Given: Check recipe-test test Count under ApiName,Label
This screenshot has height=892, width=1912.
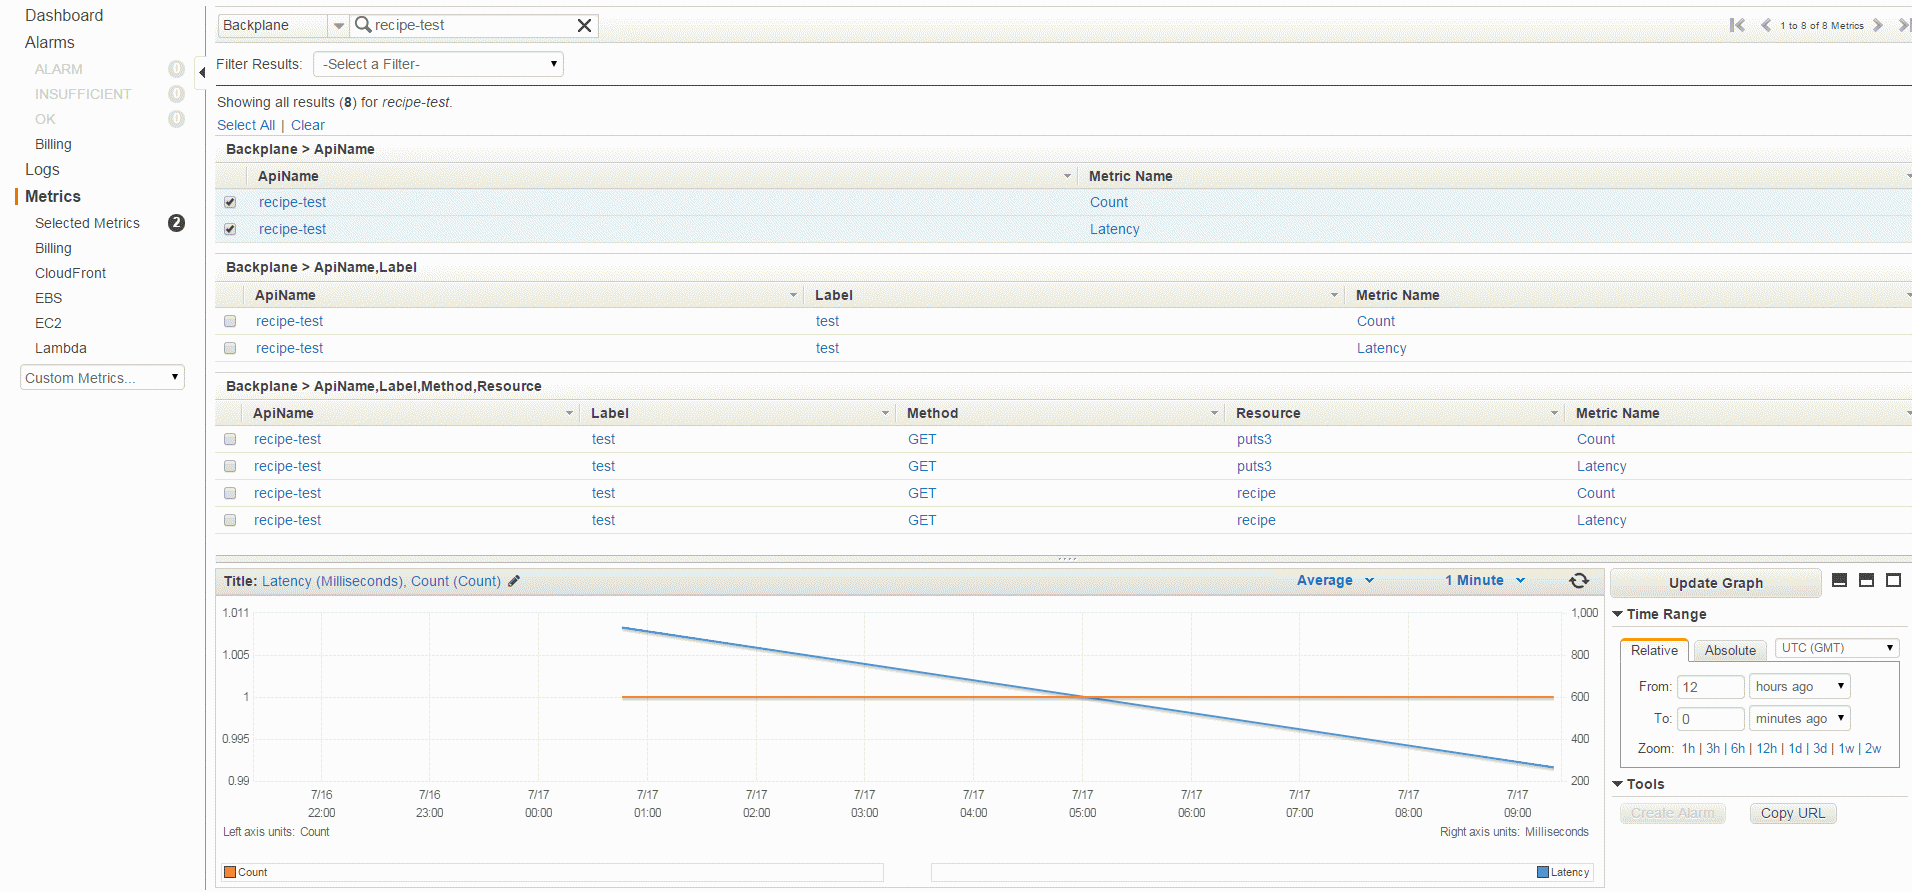Looking at the screenshot, I should pos(230,321).
